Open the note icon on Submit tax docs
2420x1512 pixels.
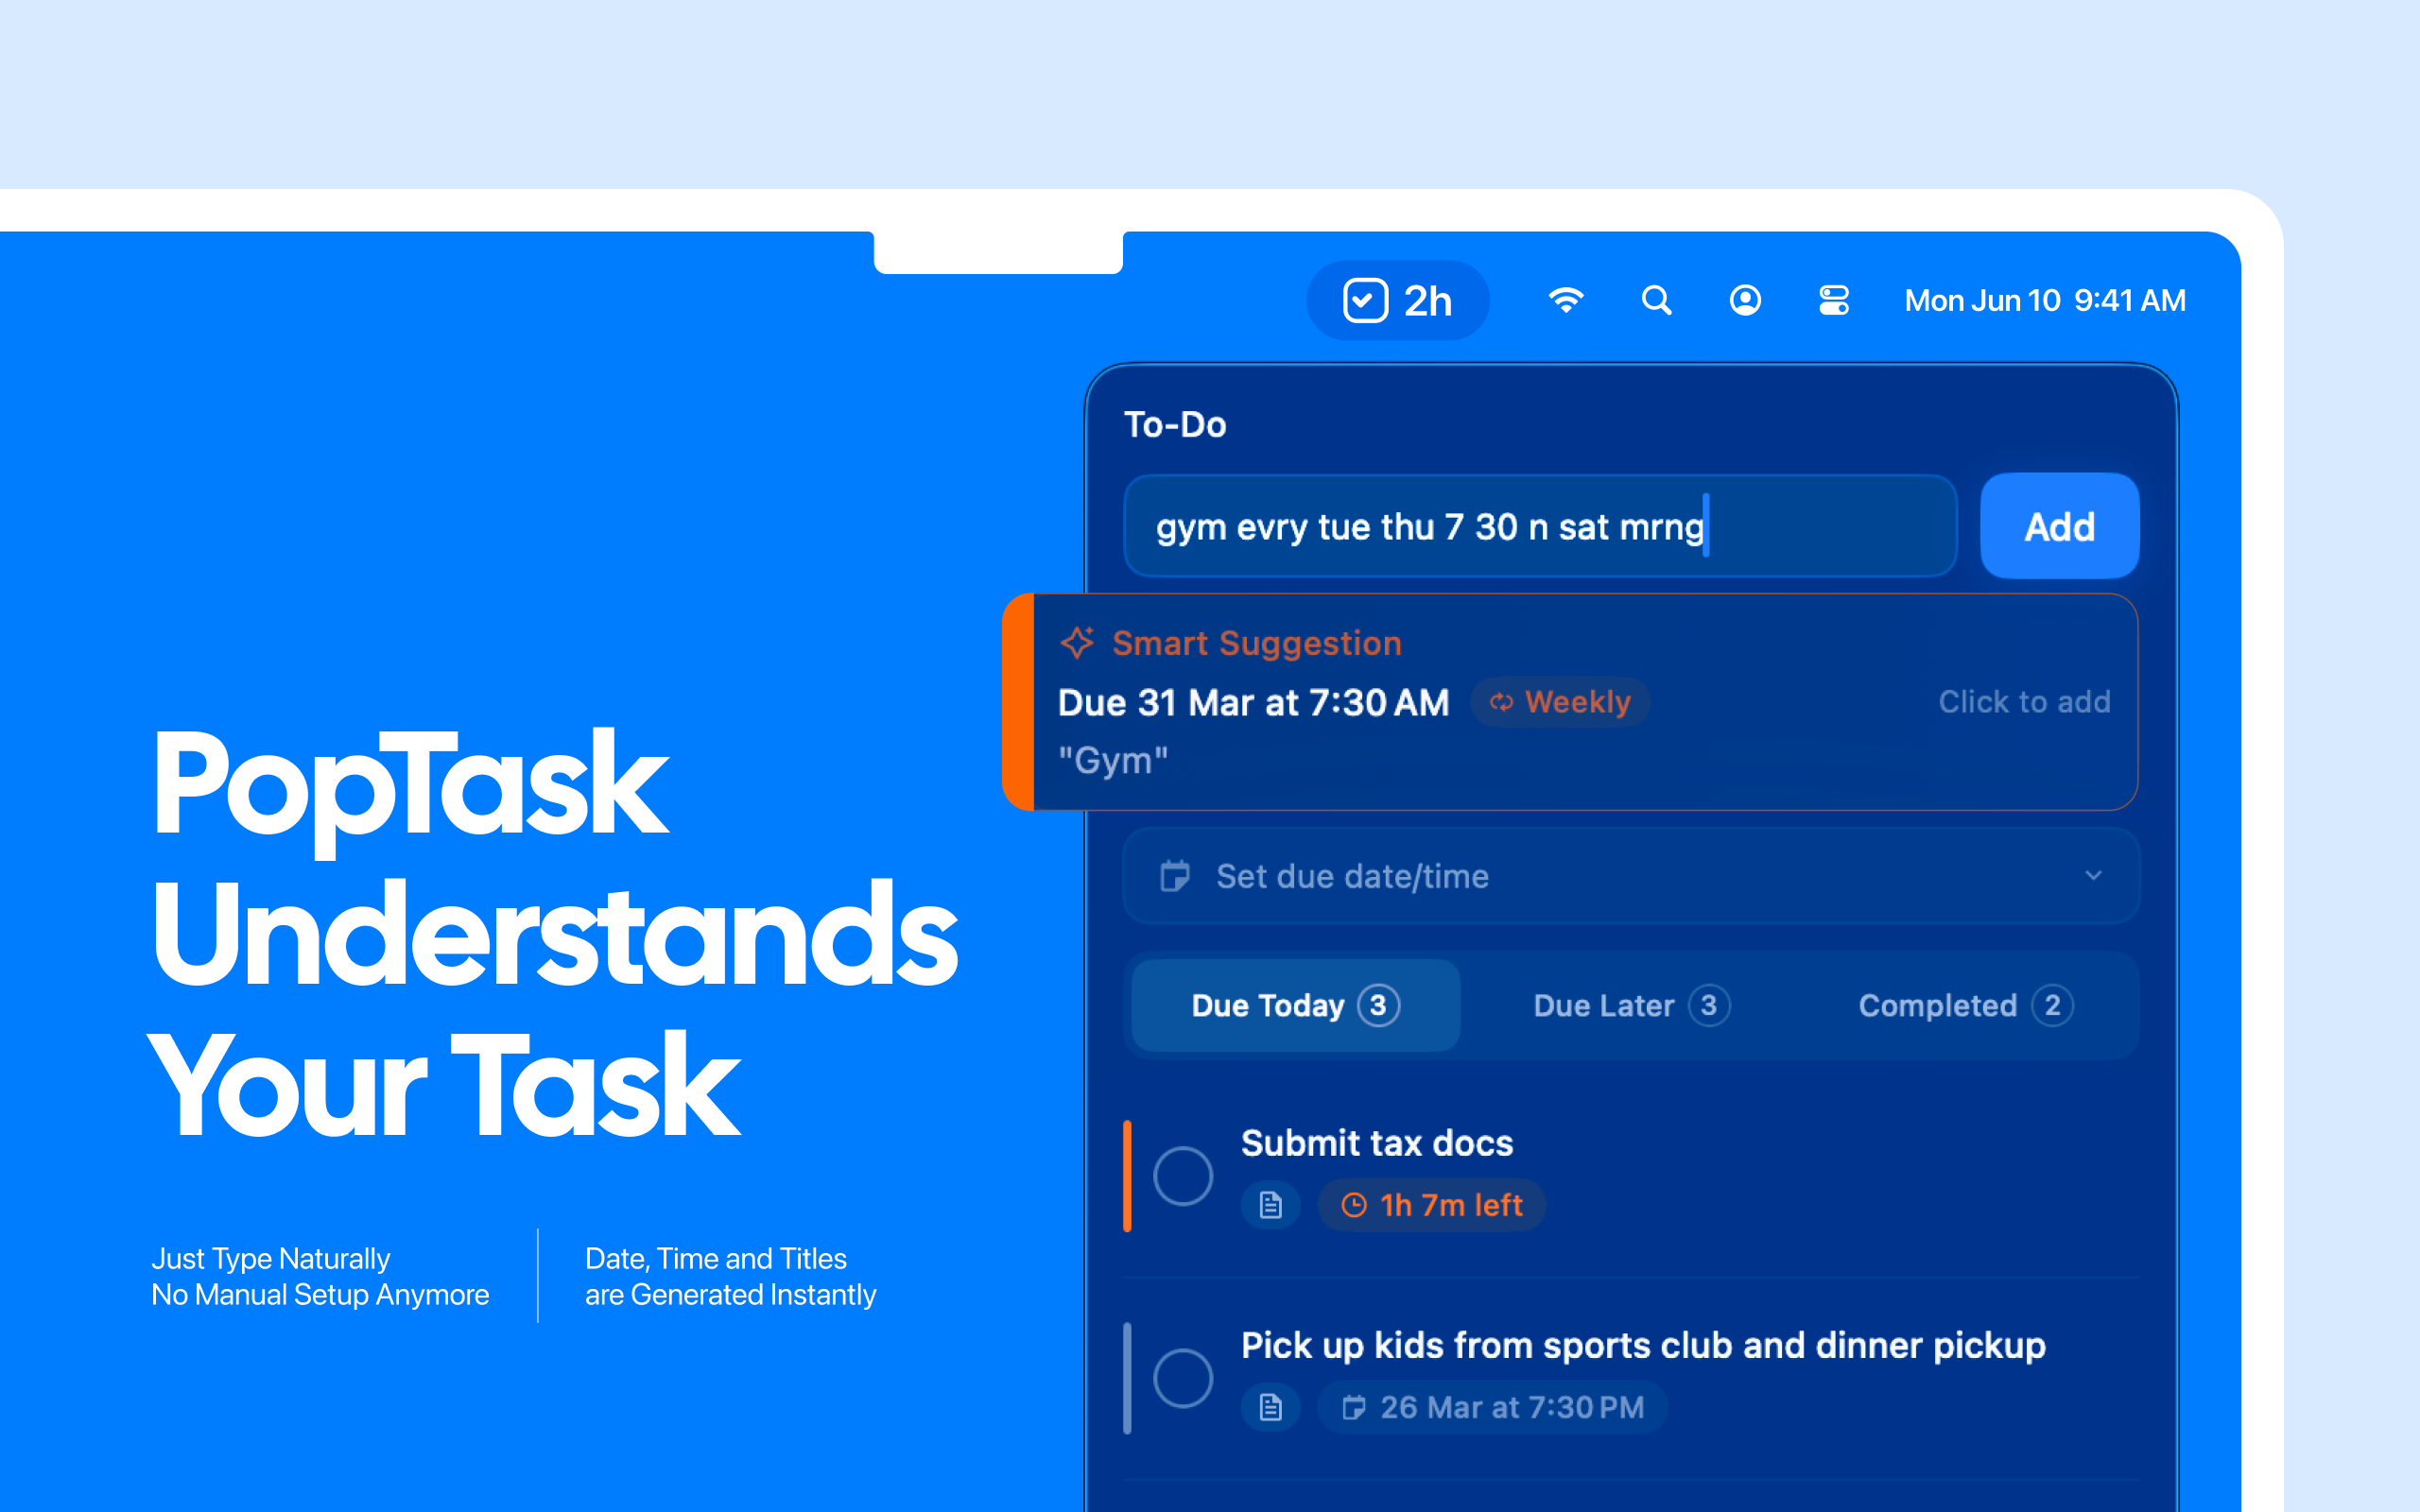click(1270, 1205)
